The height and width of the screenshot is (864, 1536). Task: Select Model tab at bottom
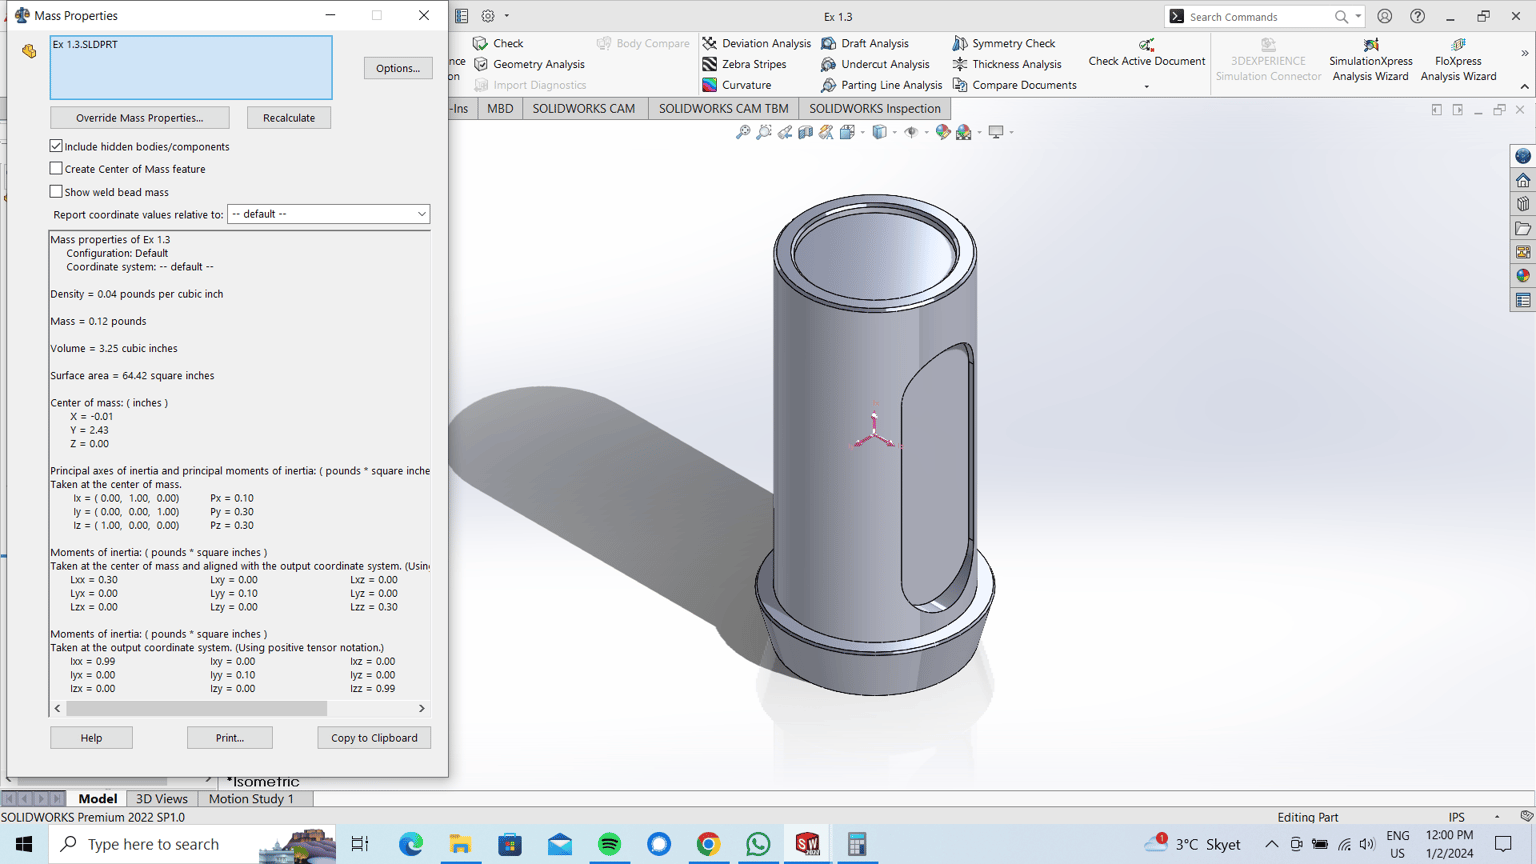click(98, 799)
